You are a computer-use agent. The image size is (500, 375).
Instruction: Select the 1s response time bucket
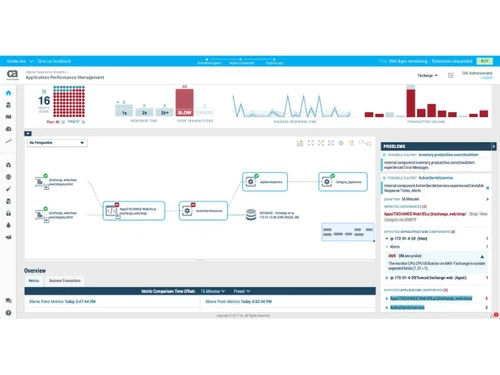pos(124,110)
